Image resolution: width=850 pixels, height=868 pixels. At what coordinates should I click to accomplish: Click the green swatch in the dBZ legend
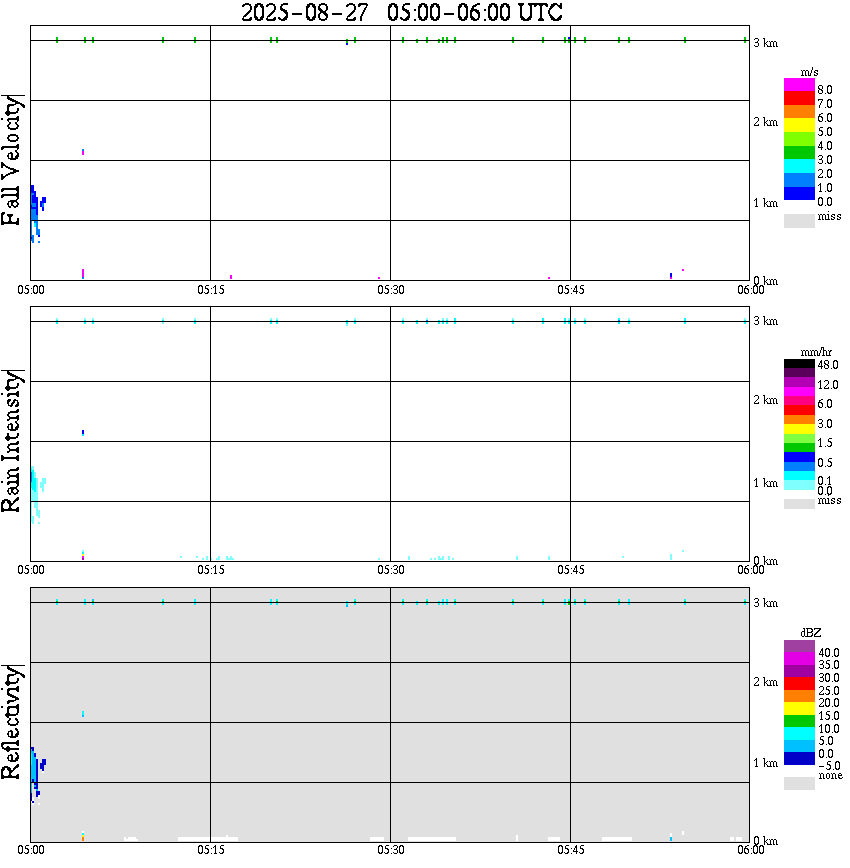799,721
